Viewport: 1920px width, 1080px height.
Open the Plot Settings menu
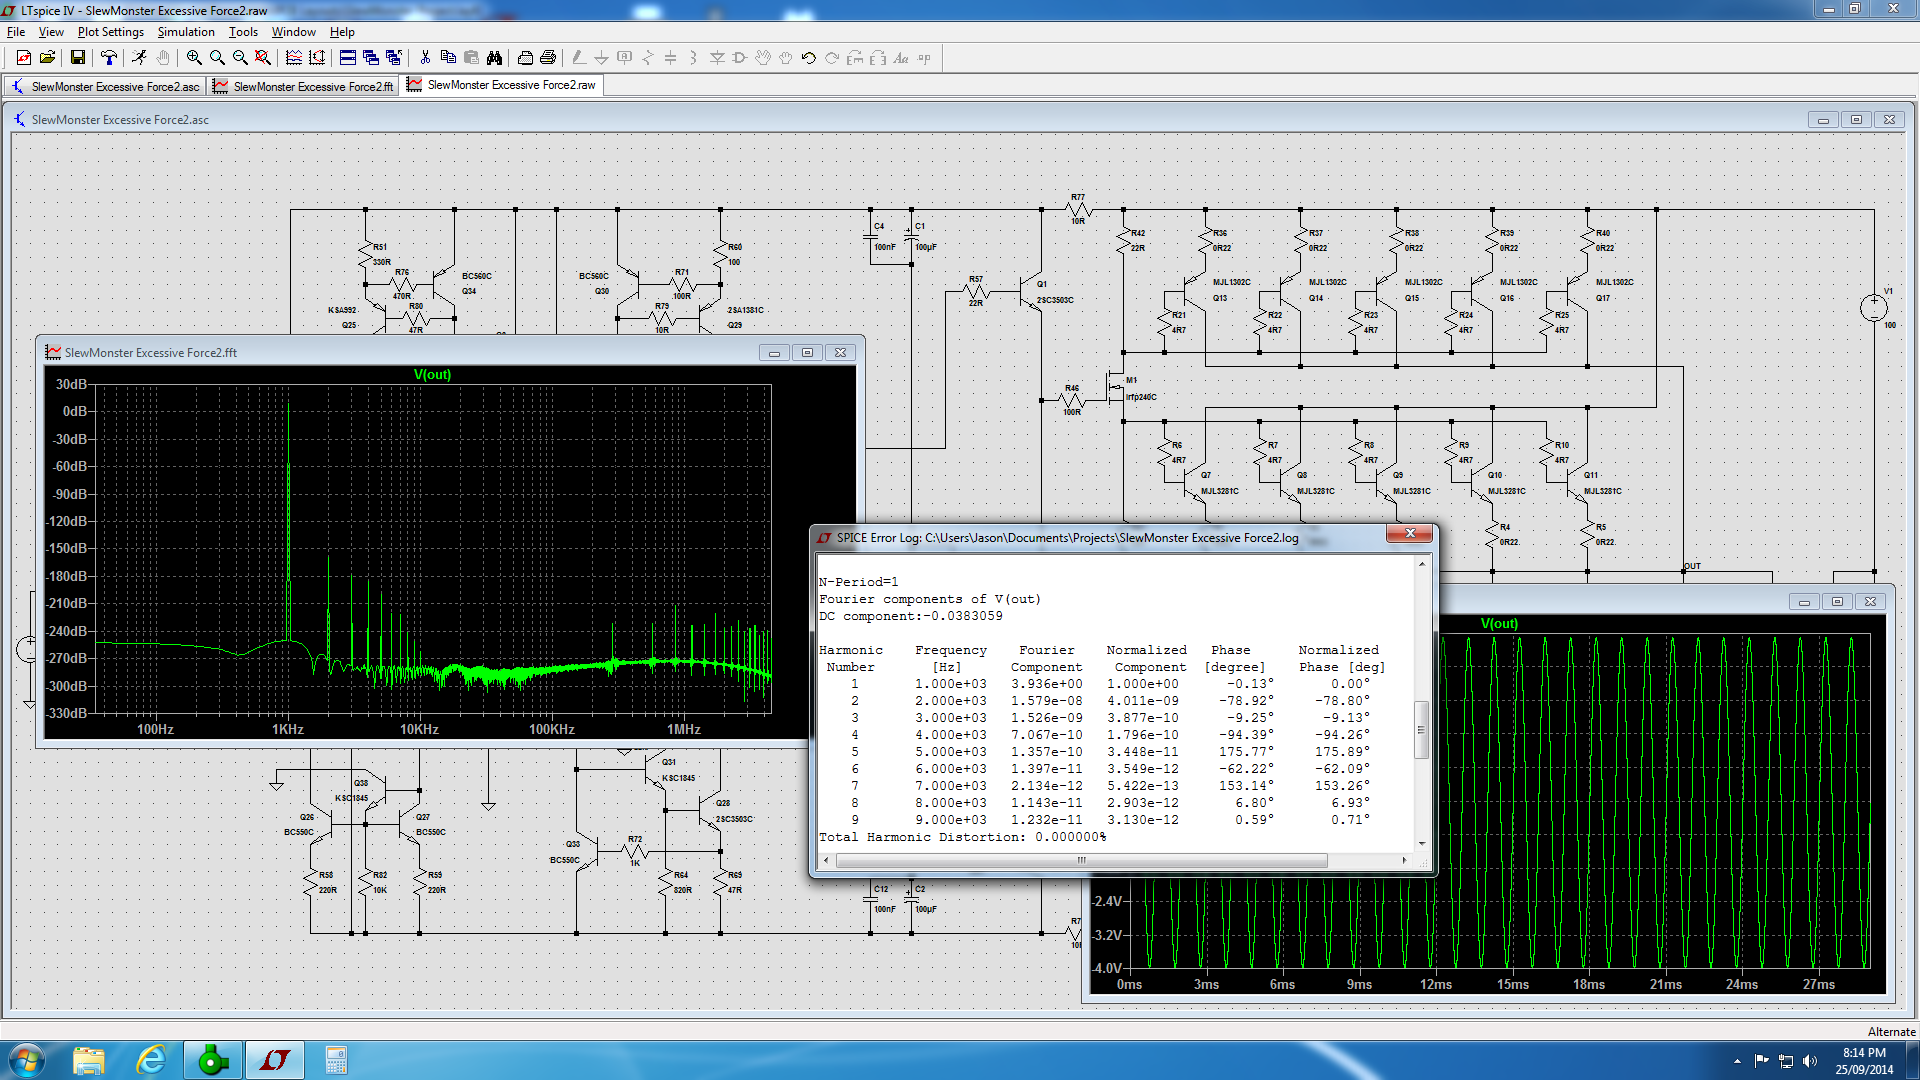(x=111, y=32)
